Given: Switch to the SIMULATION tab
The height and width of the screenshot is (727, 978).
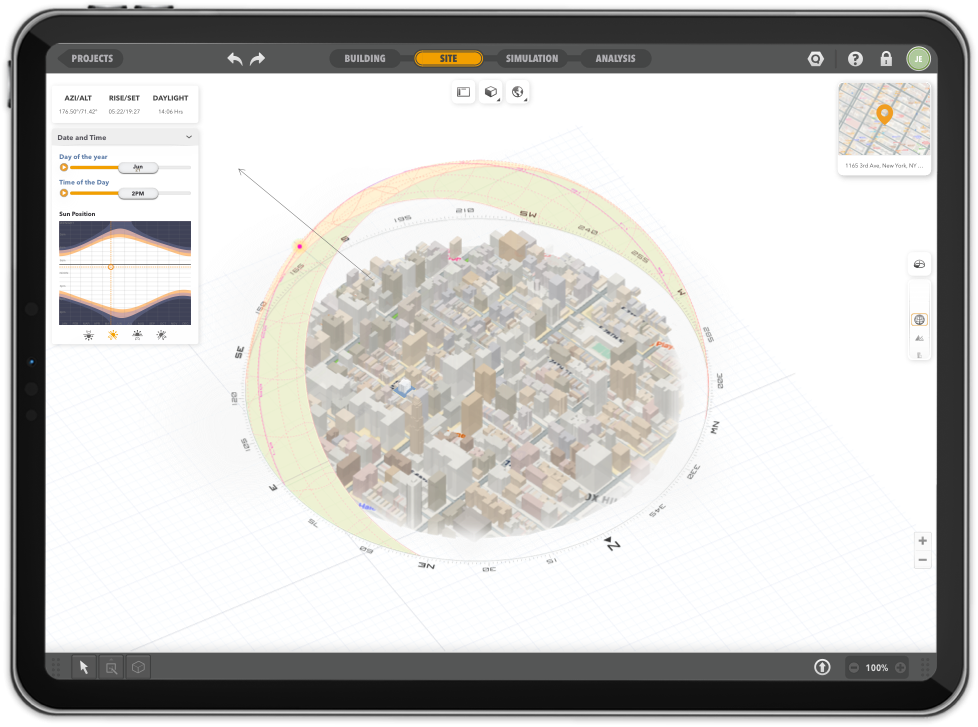Looking at the screenshot, I should [531, 58].
